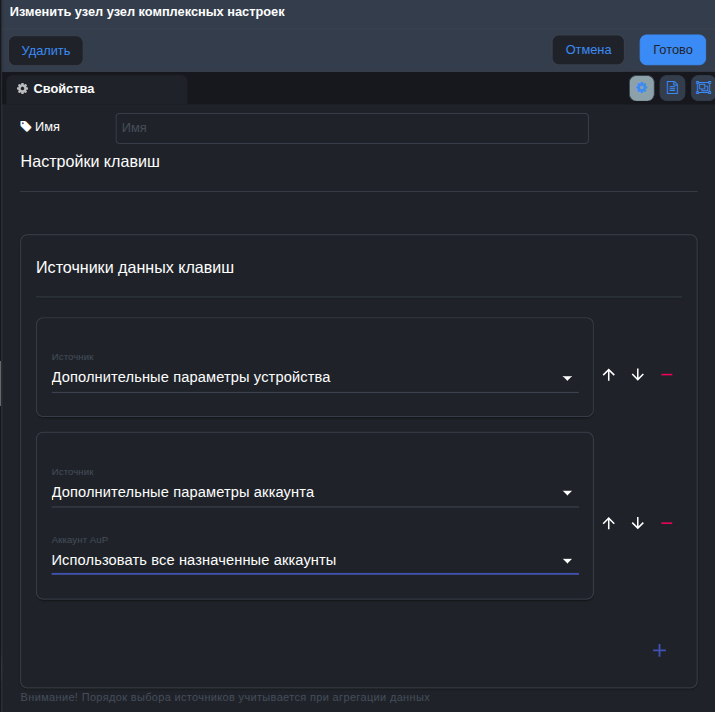Open the appearance (object group) icon

click(703, 88)
